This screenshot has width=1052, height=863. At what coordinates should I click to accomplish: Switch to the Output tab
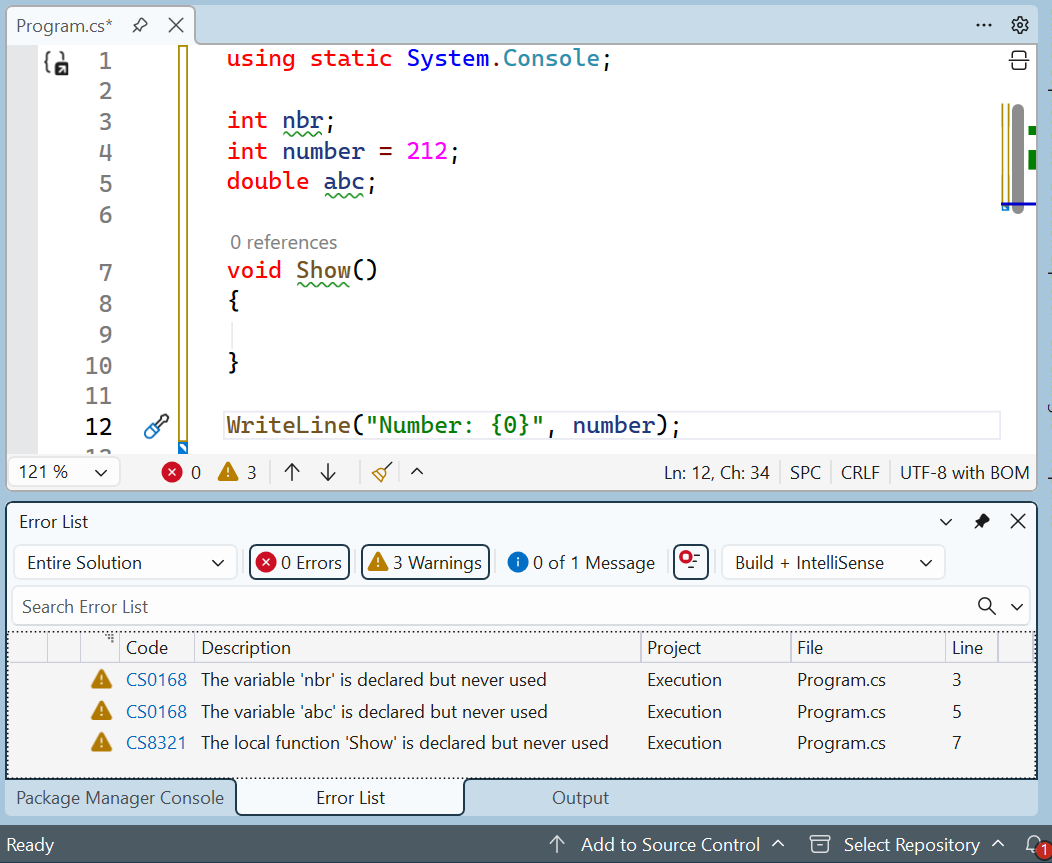click(580, 798)
